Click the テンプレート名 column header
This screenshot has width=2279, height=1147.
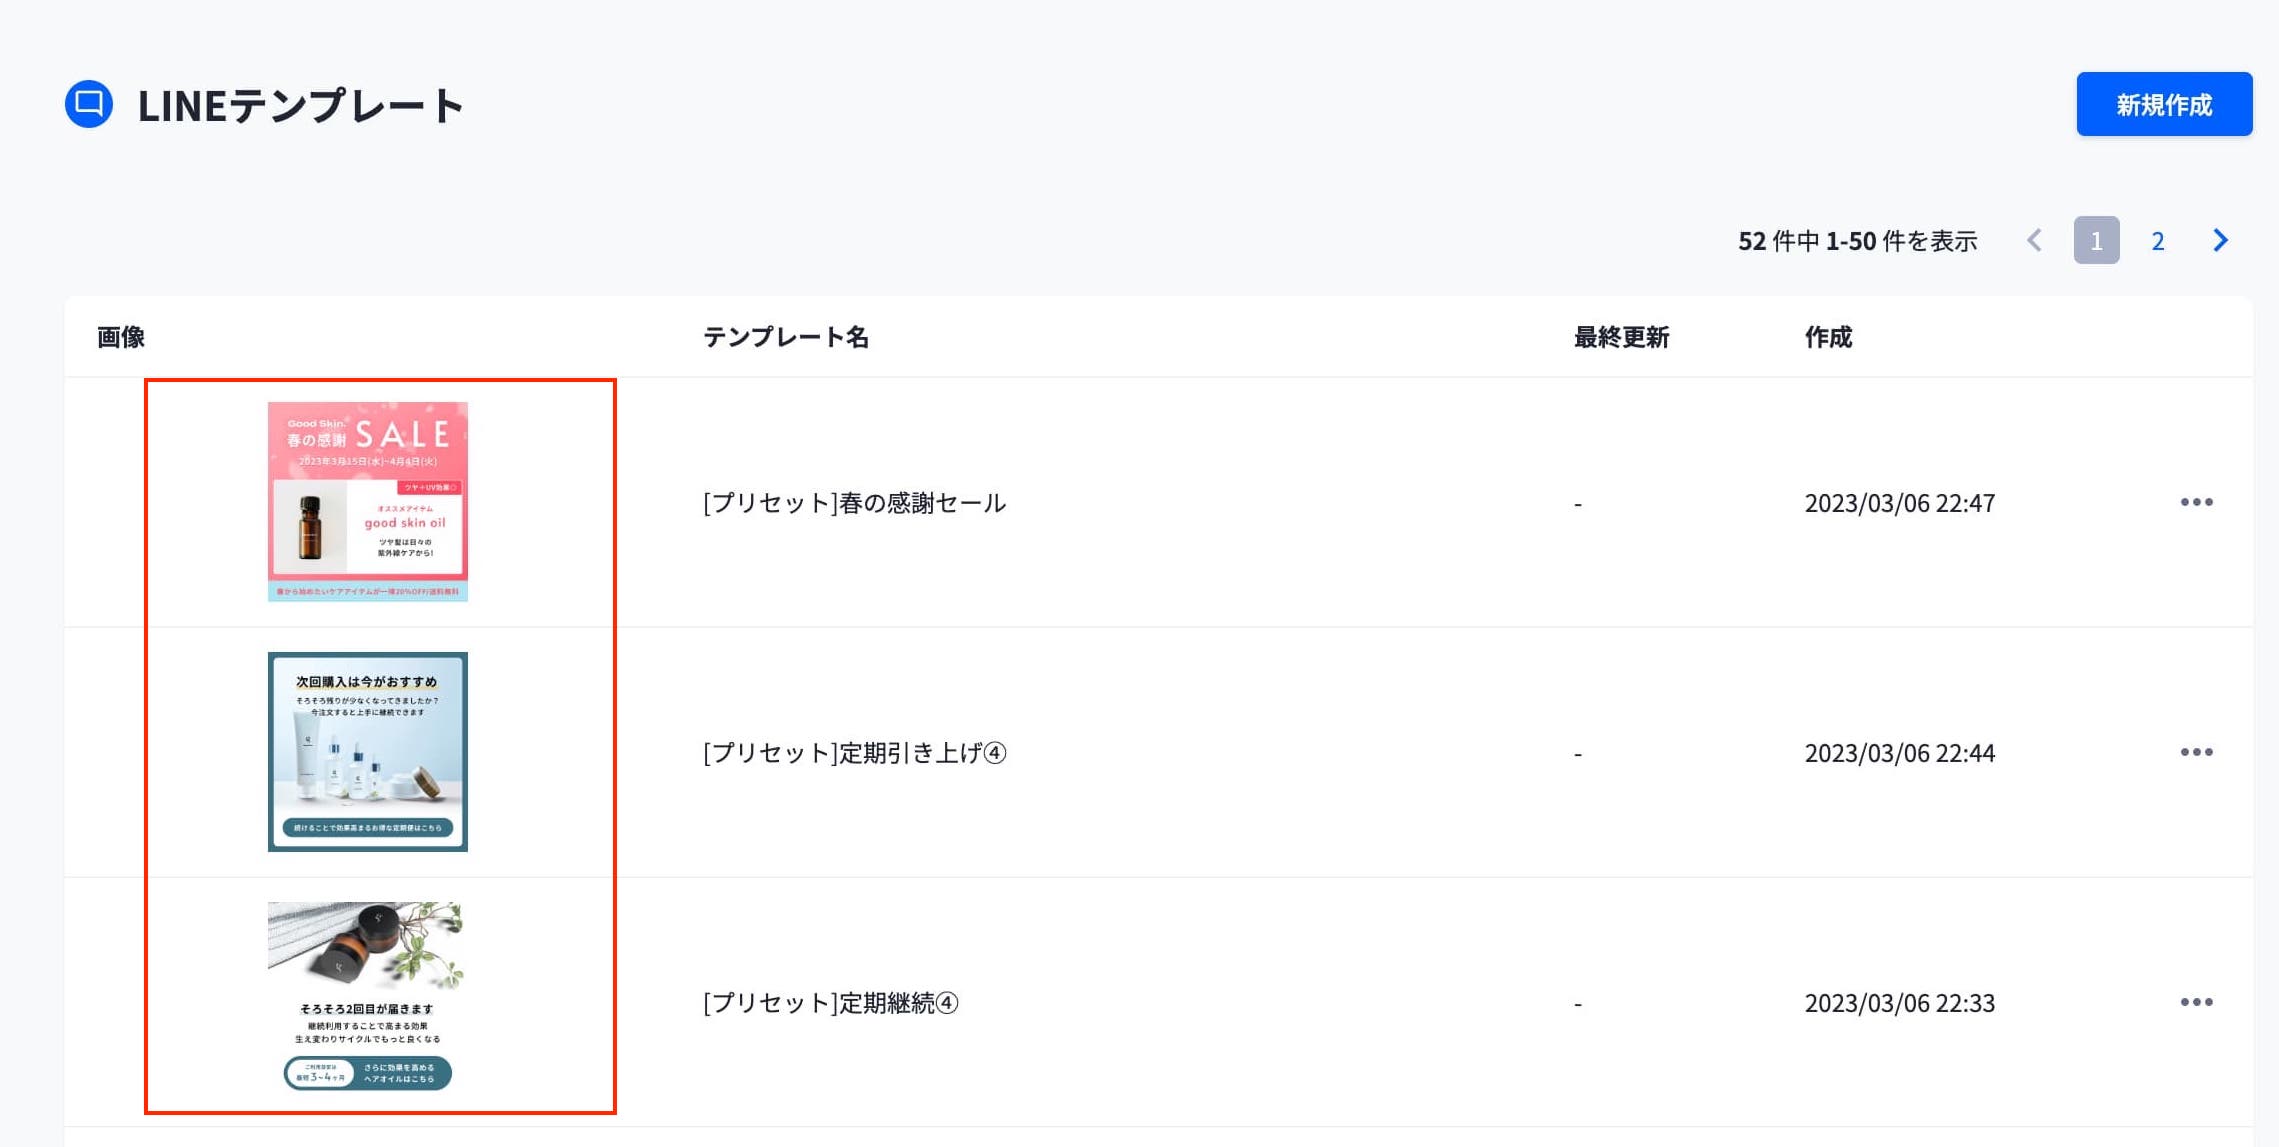(786, 338)
